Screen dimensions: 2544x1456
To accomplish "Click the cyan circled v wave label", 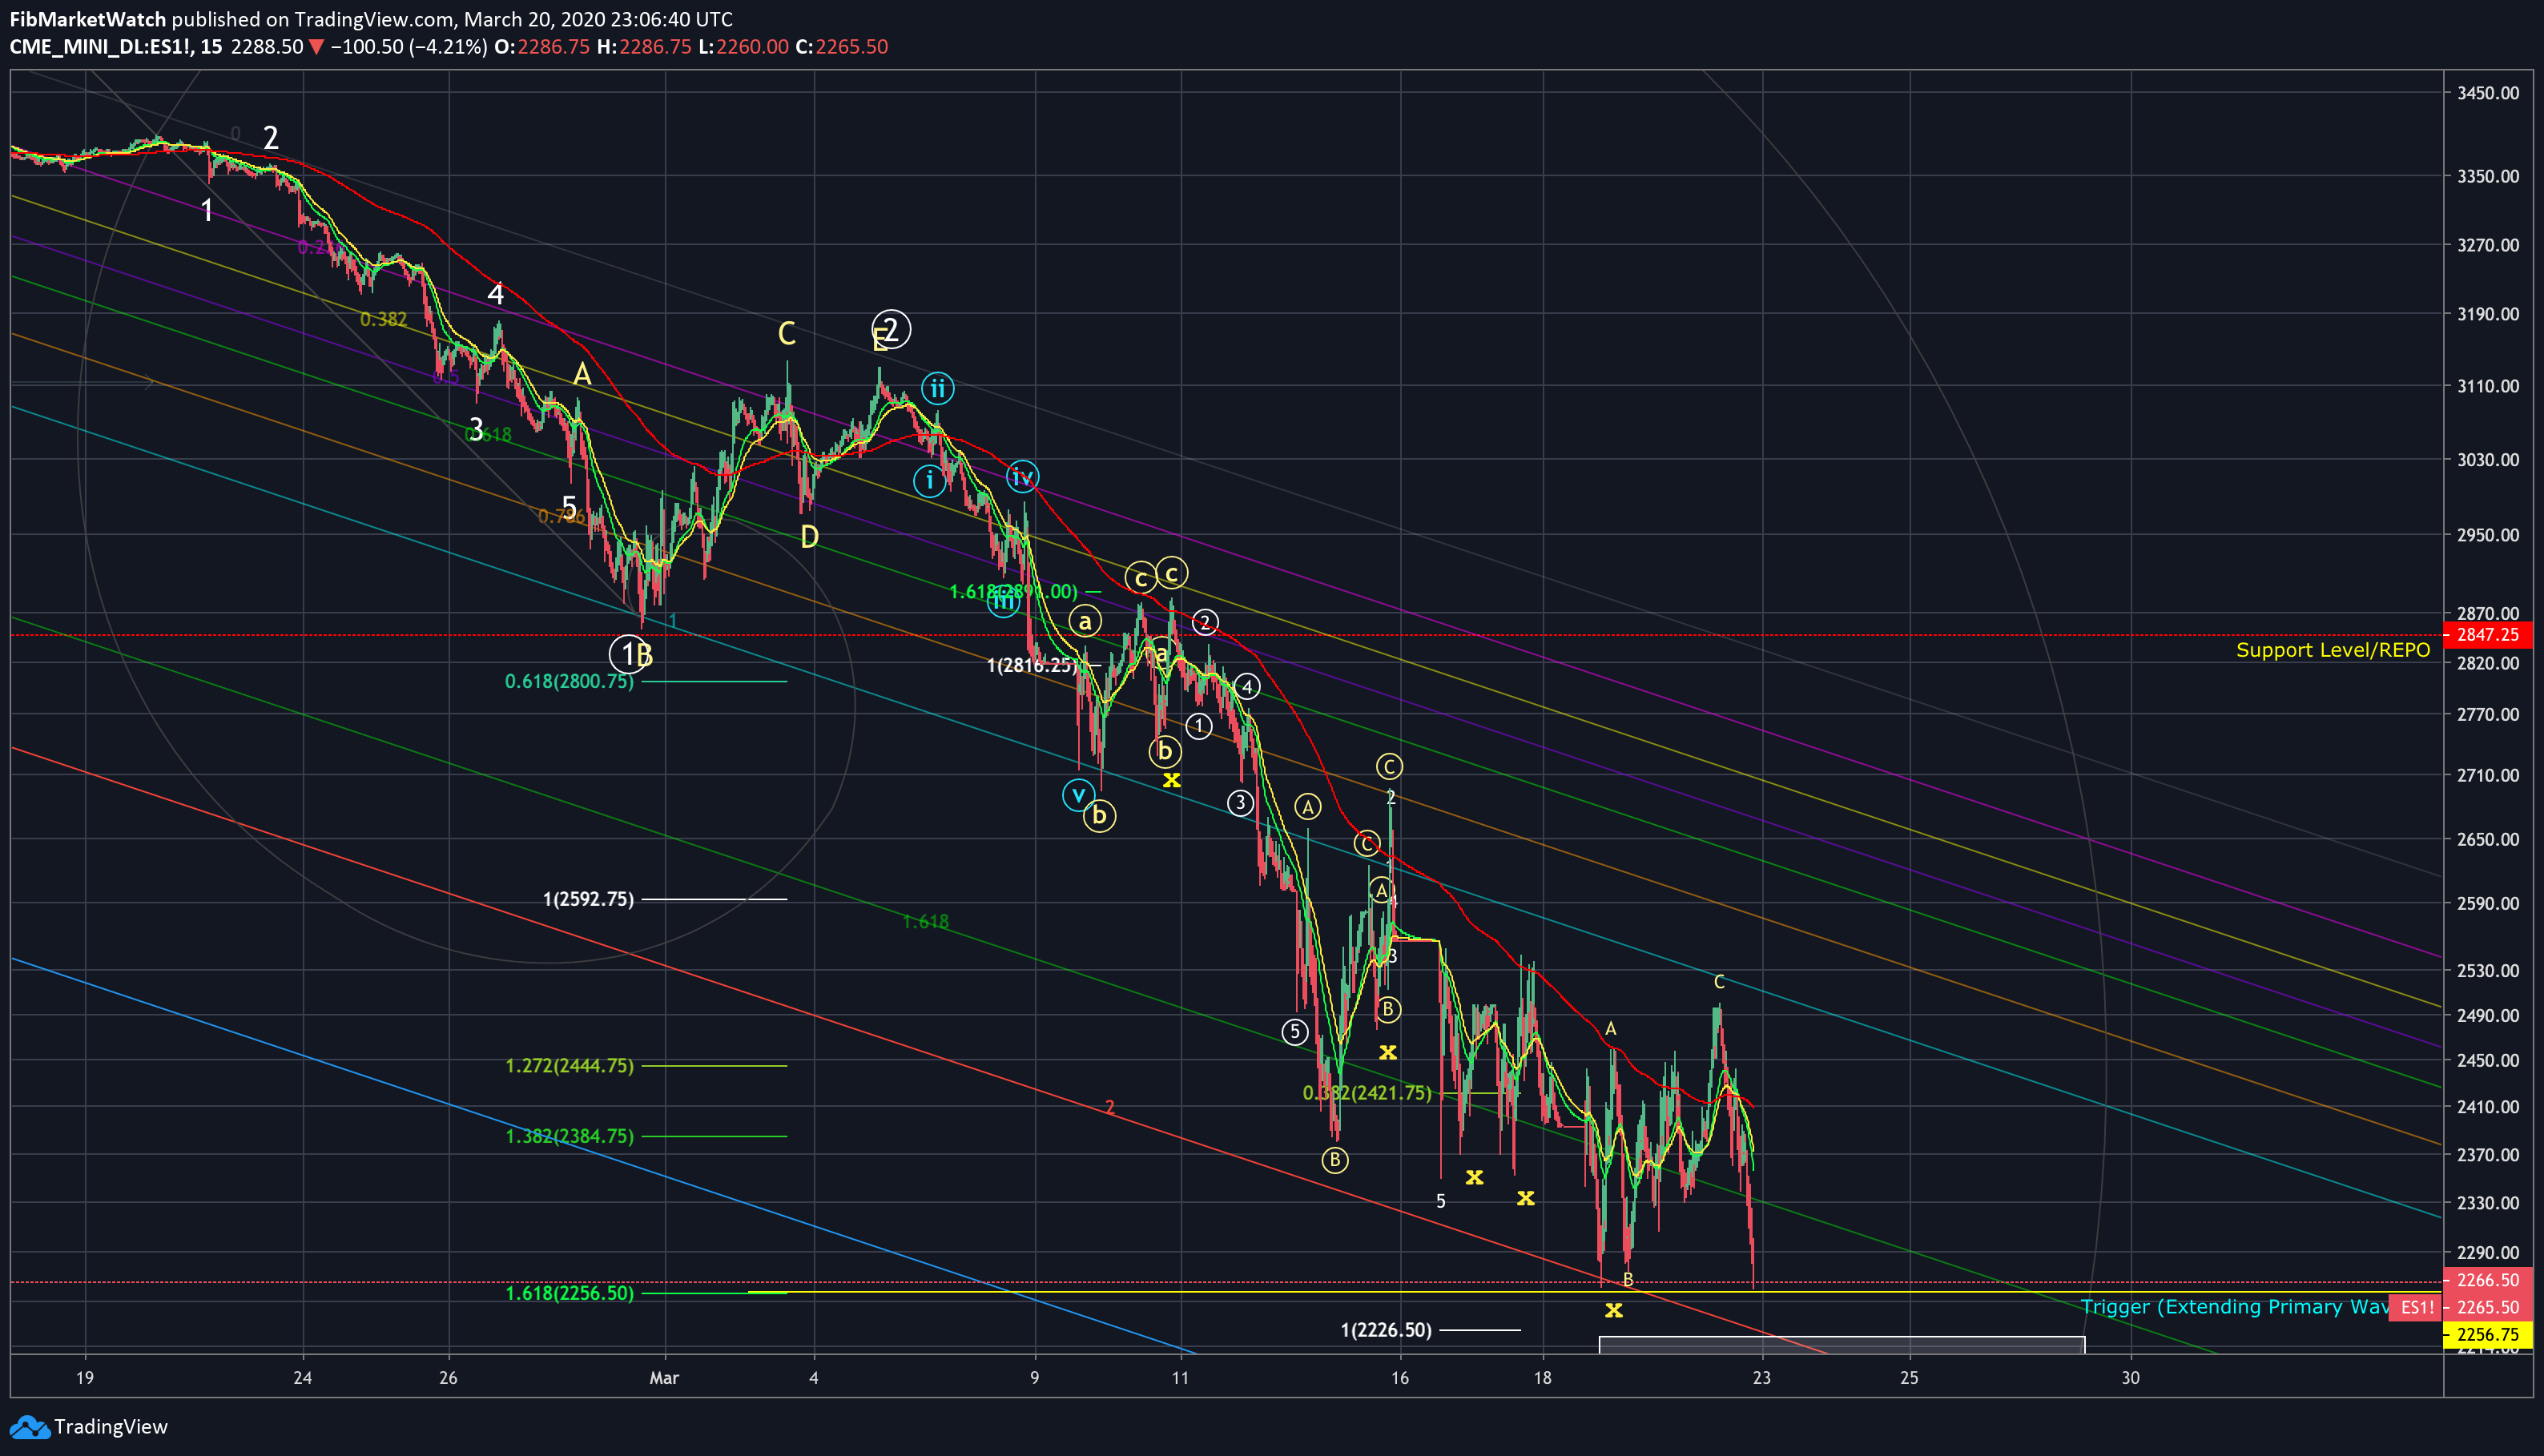I will click(x=1078, y=795).
